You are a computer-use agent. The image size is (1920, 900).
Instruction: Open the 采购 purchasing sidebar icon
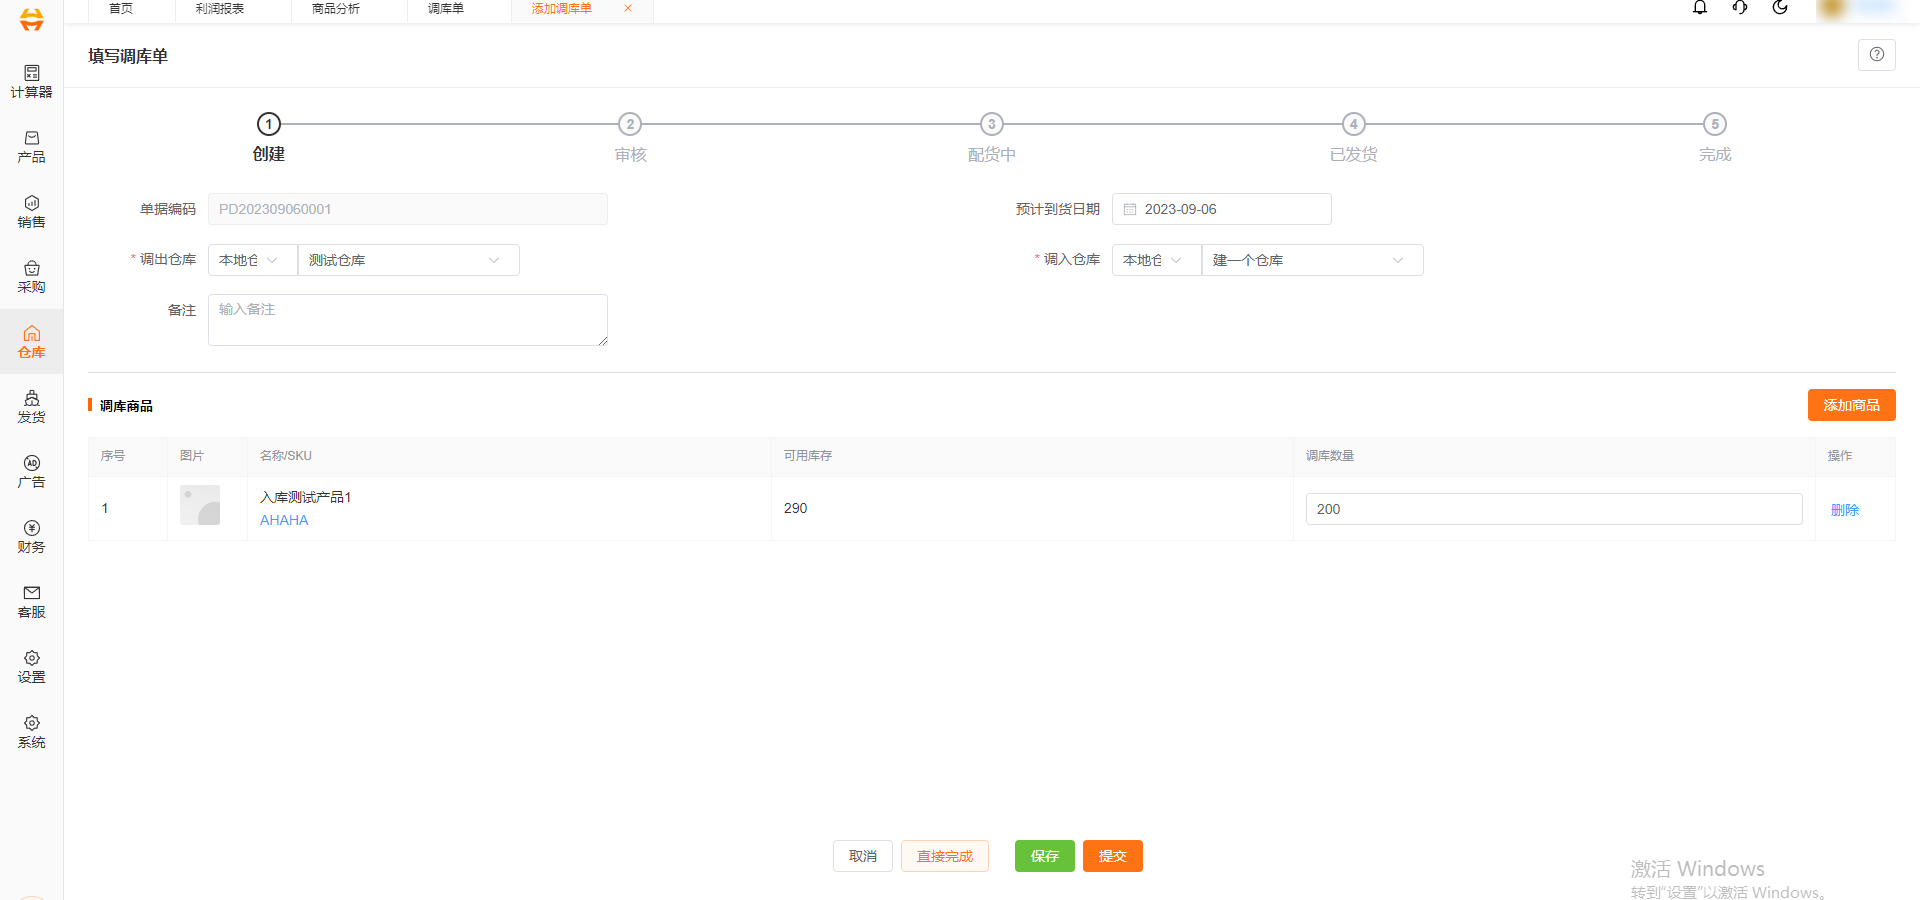(x=31, y=276)
